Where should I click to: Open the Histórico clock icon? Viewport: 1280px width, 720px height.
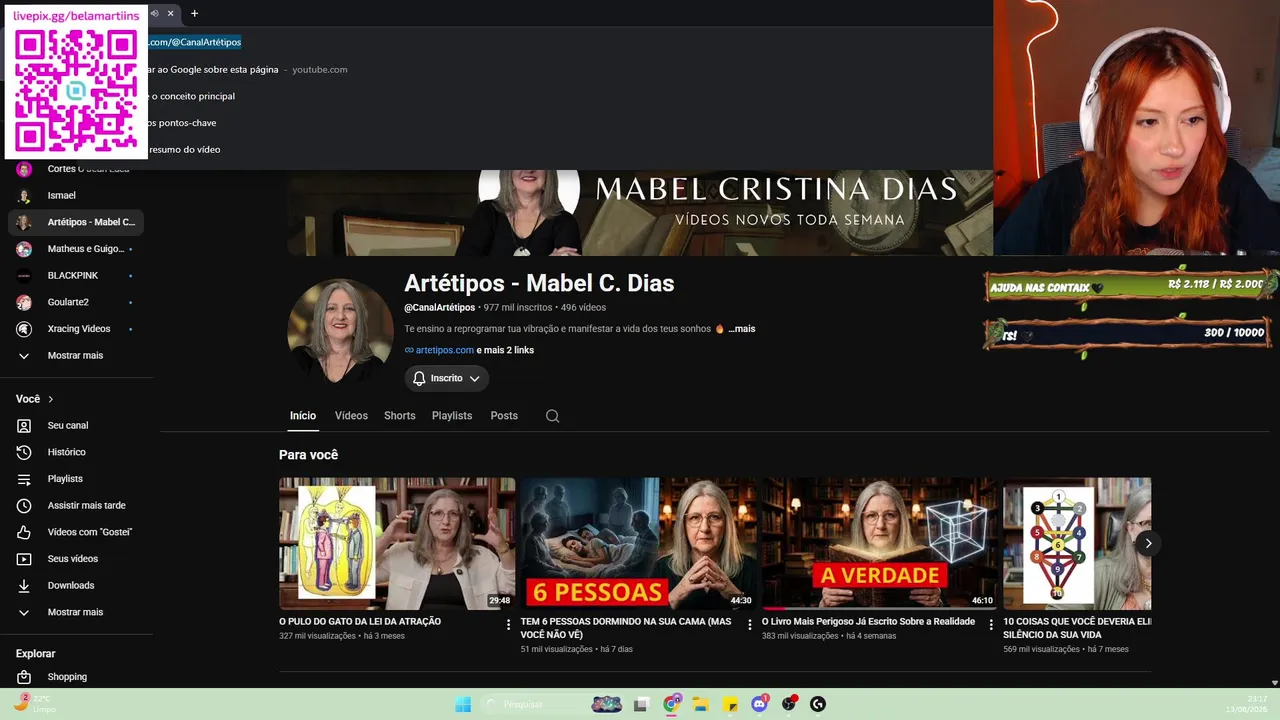tap(24, 452)
